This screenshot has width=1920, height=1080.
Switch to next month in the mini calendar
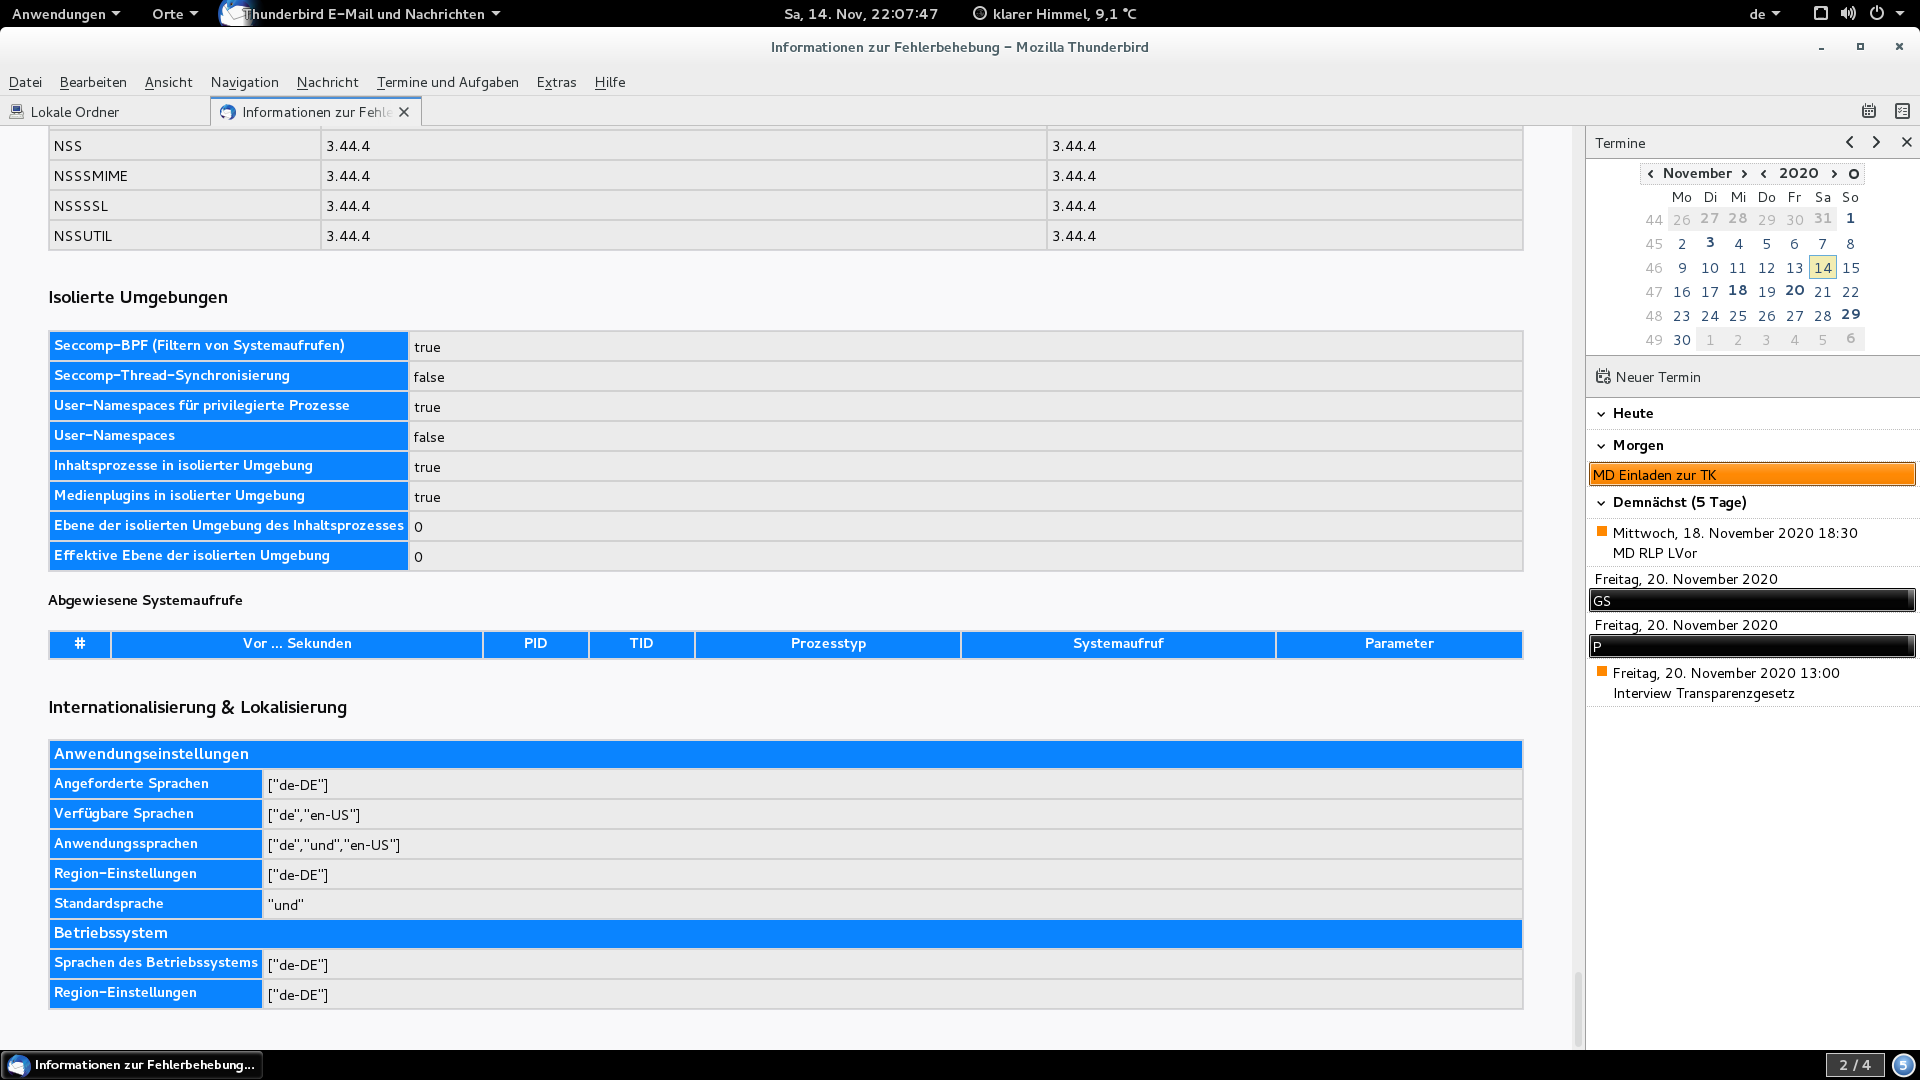pyautogui.click(x=1744, y=173)
